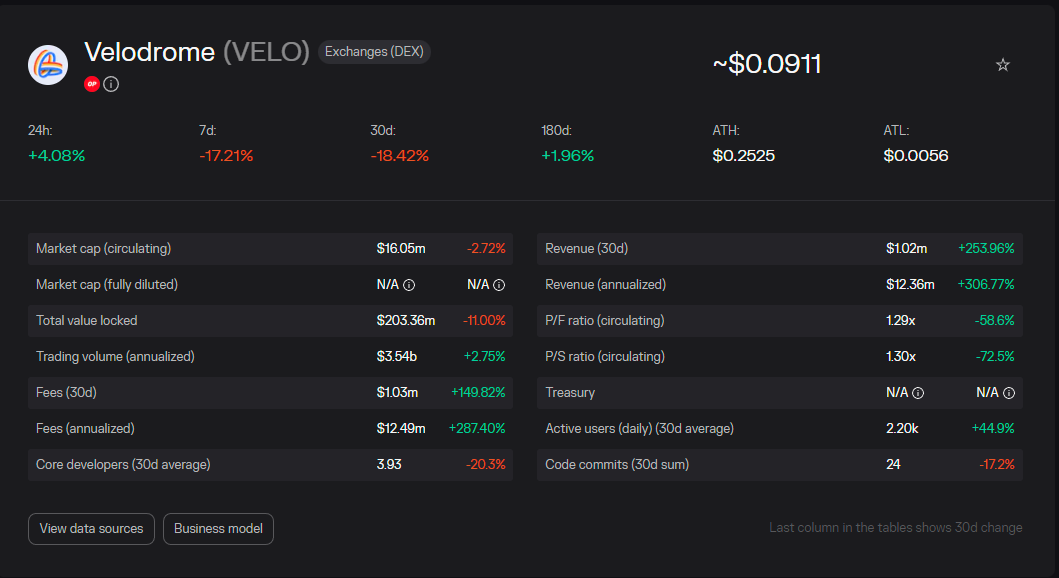Click the 3.93 core developers value
The image size is (1059, 578).
pyautogui.click(x=389, y=465)
